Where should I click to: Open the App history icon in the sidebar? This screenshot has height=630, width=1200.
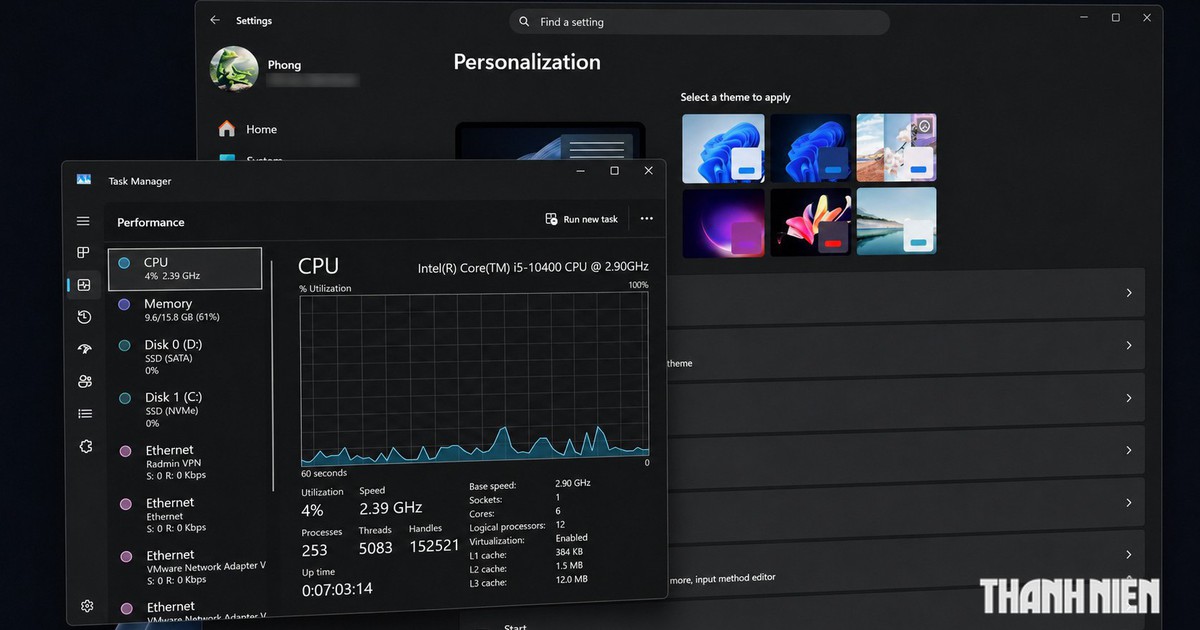[84, 317]
